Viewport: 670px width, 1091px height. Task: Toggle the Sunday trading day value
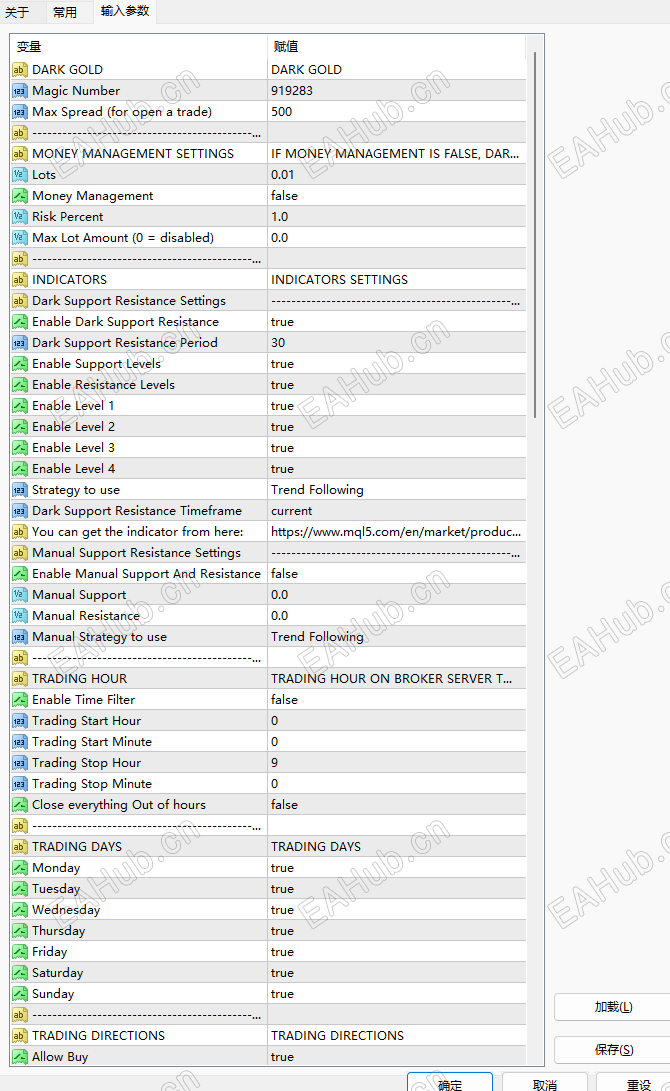(397, 994)
